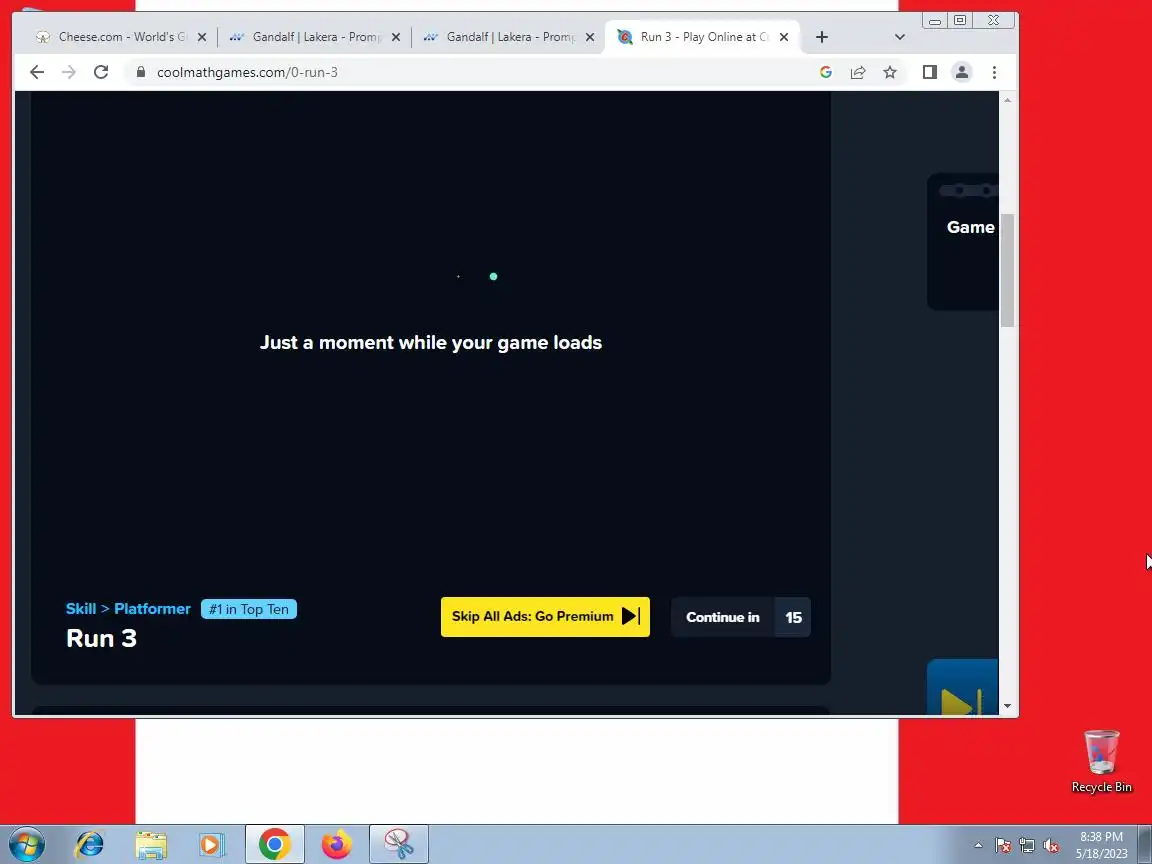This screenshot has width=1152, height=864.
Task: Reload the Run 3 page
Action: 101,72
